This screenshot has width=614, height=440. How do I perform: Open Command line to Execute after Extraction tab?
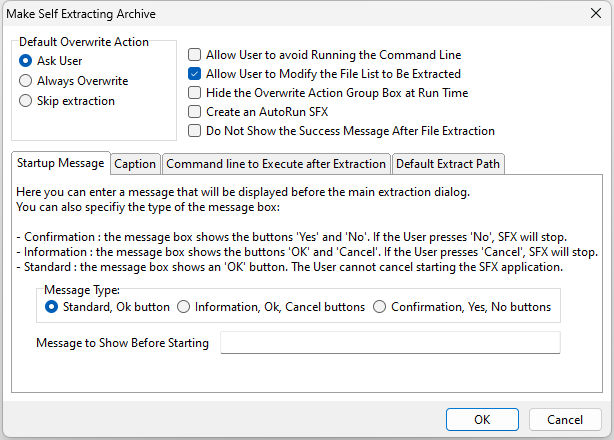point(276,164)
